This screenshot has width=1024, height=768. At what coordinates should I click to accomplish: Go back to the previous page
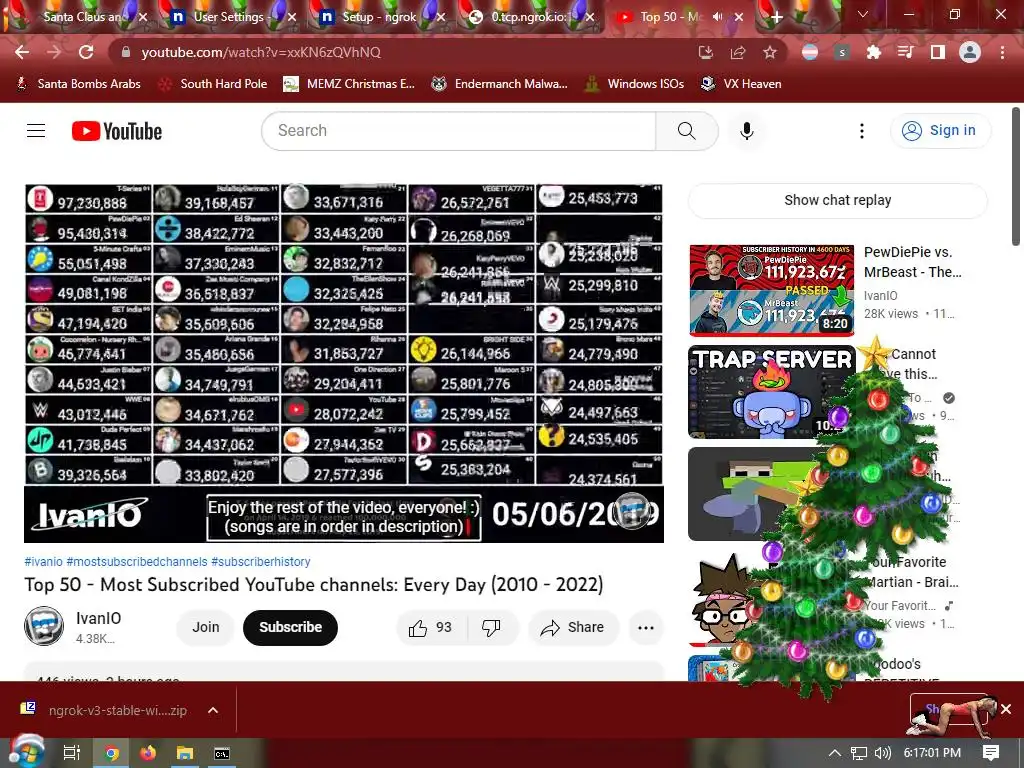tap(22, 52)
